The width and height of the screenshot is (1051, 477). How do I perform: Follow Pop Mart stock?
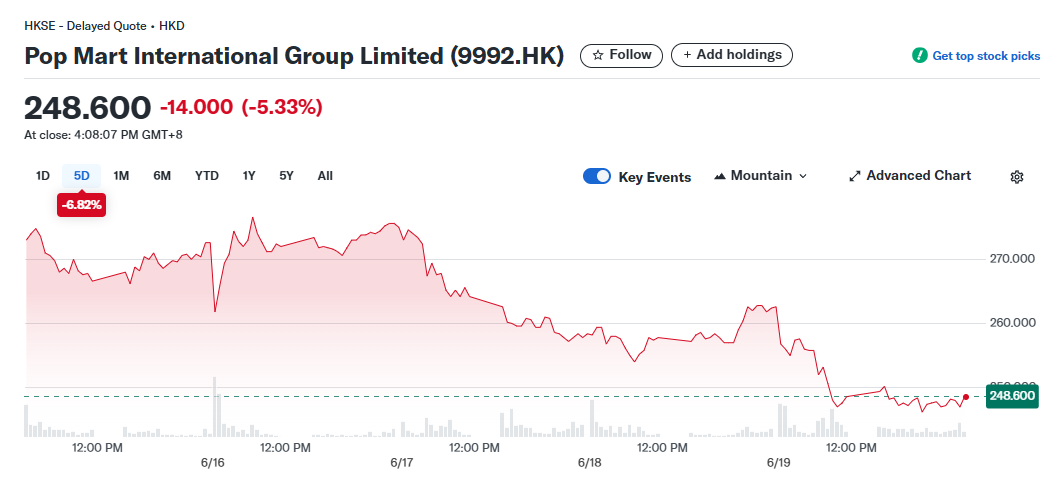coord(621,55)
